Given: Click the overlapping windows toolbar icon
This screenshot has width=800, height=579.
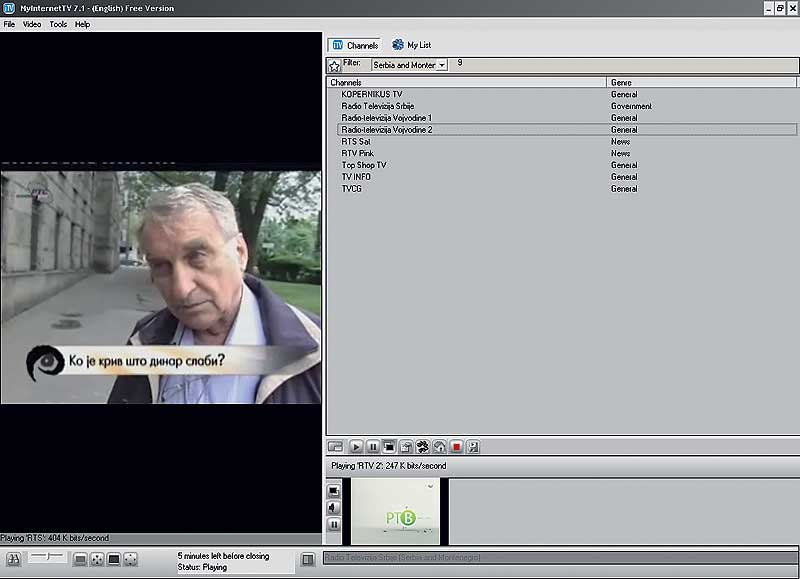Looking at the screenshot, I should tap(389, 447).
